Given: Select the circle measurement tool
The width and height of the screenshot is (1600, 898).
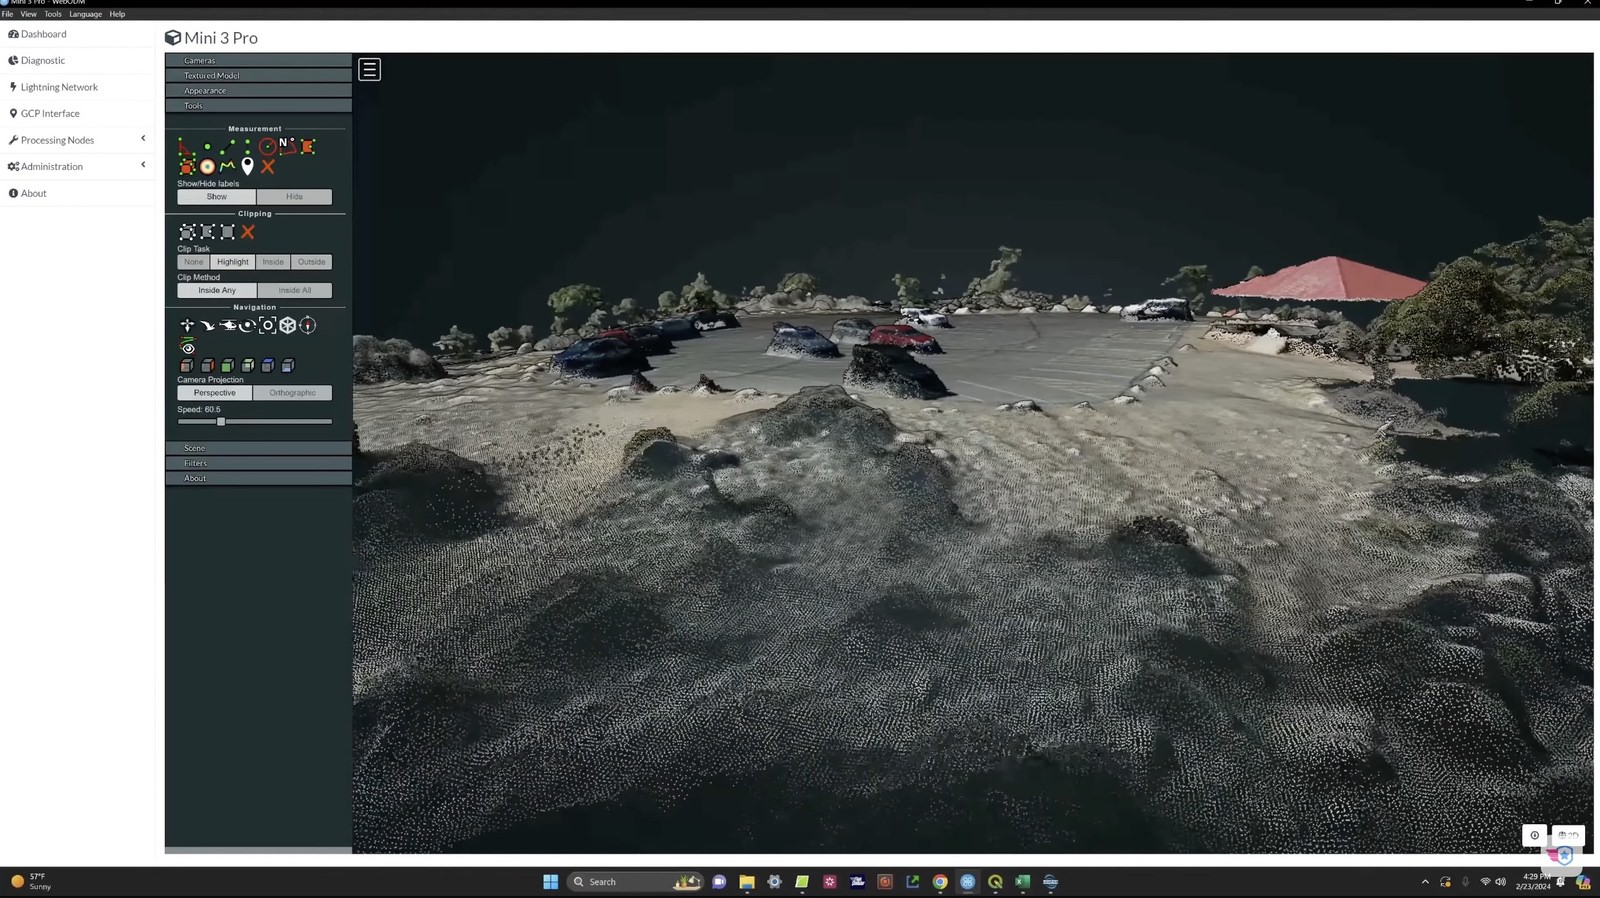Looking at the screenshot, I should click(x=268, y=146).
